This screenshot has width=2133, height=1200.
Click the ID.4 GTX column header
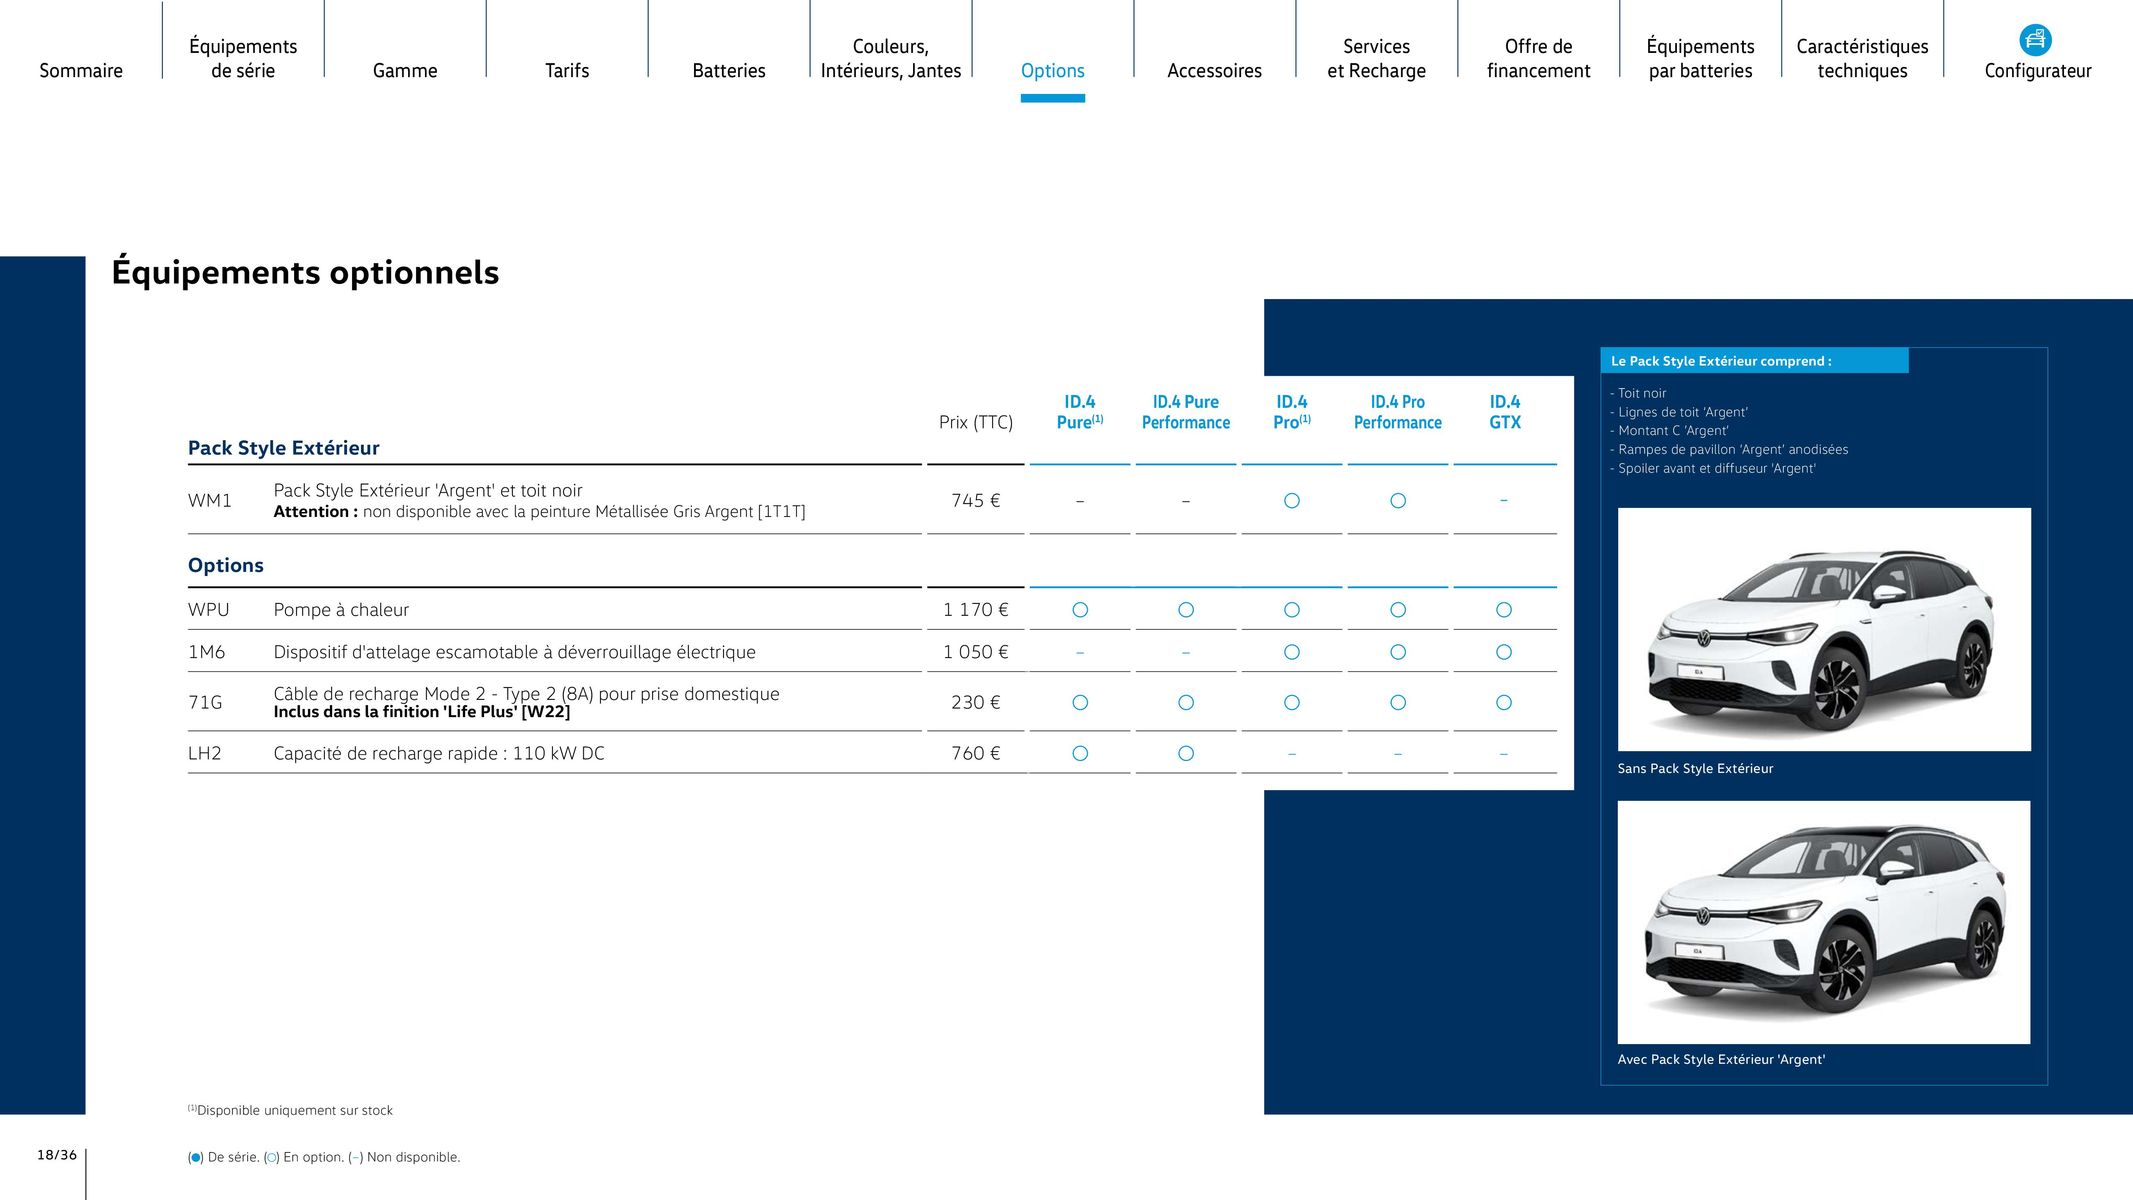pos(1505,412)
